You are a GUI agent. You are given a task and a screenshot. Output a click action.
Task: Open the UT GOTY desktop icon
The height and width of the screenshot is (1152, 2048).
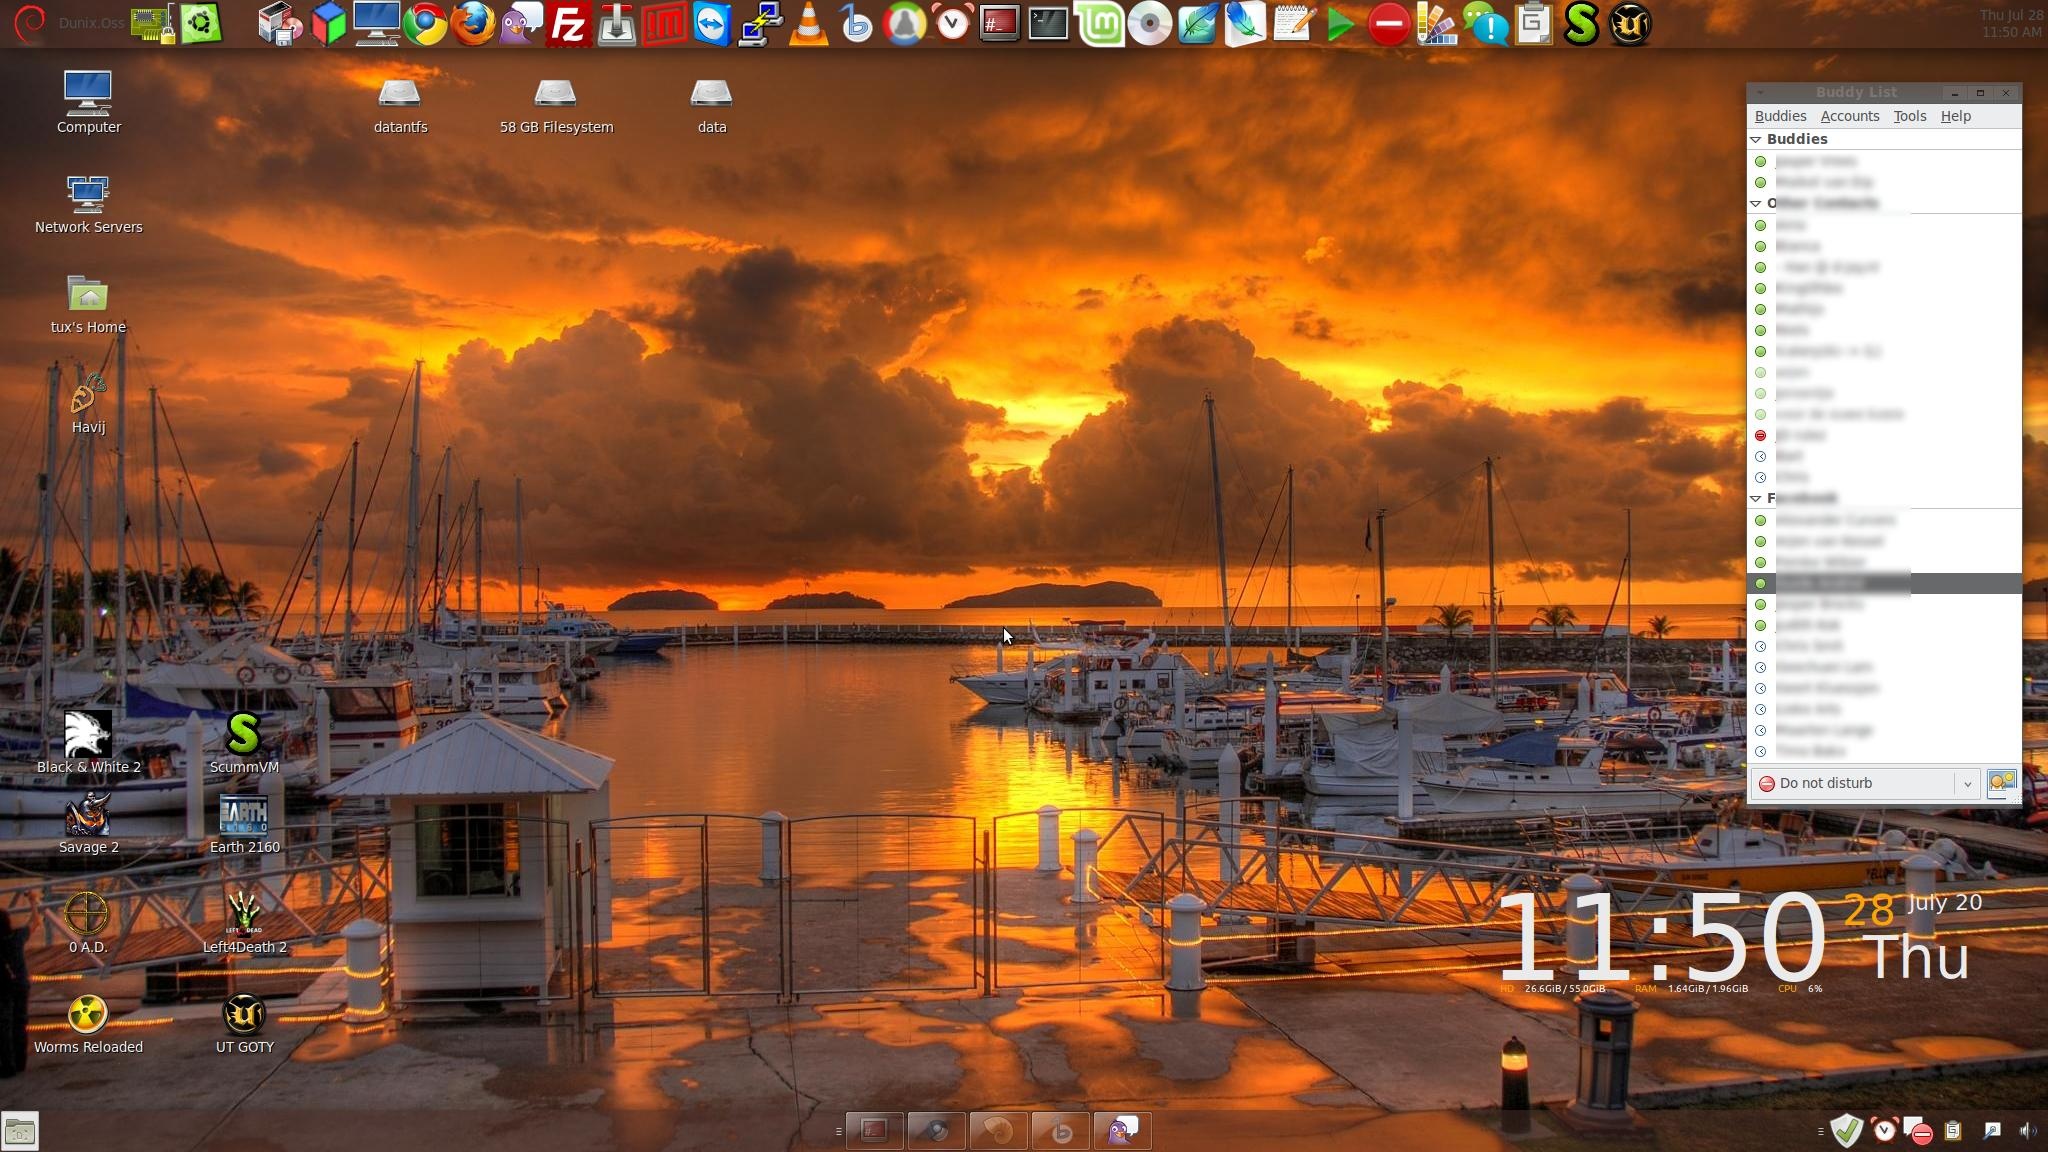tap(243, 1022)
